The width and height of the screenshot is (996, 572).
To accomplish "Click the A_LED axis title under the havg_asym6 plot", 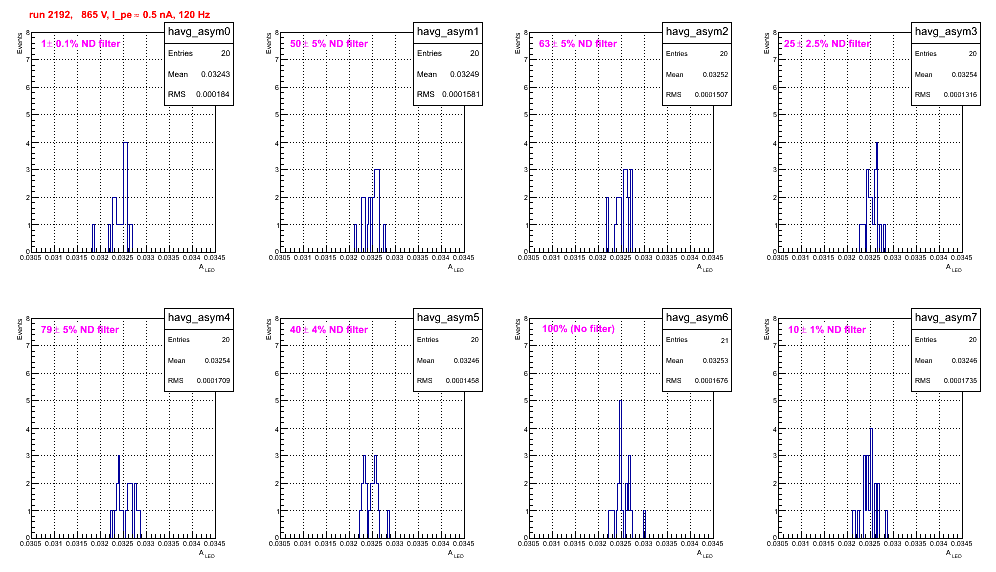I will (704, 554).
